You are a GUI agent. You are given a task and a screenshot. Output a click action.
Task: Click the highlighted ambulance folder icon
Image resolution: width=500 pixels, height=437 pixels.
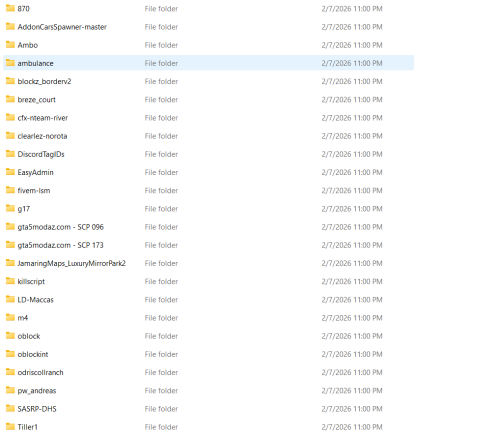pyautogui.click(x=10, y=63)
